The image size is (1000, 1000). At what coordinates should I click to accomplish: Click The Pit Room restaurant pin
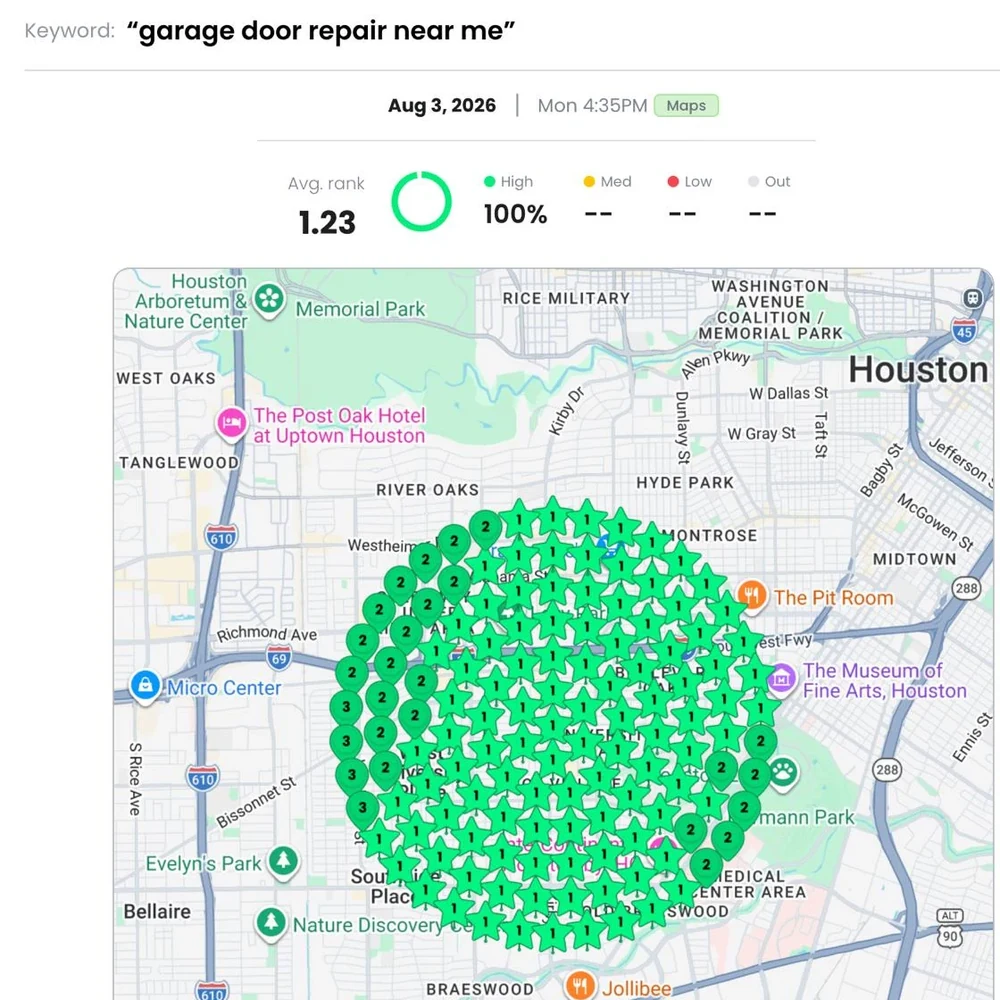pos(753,596)
